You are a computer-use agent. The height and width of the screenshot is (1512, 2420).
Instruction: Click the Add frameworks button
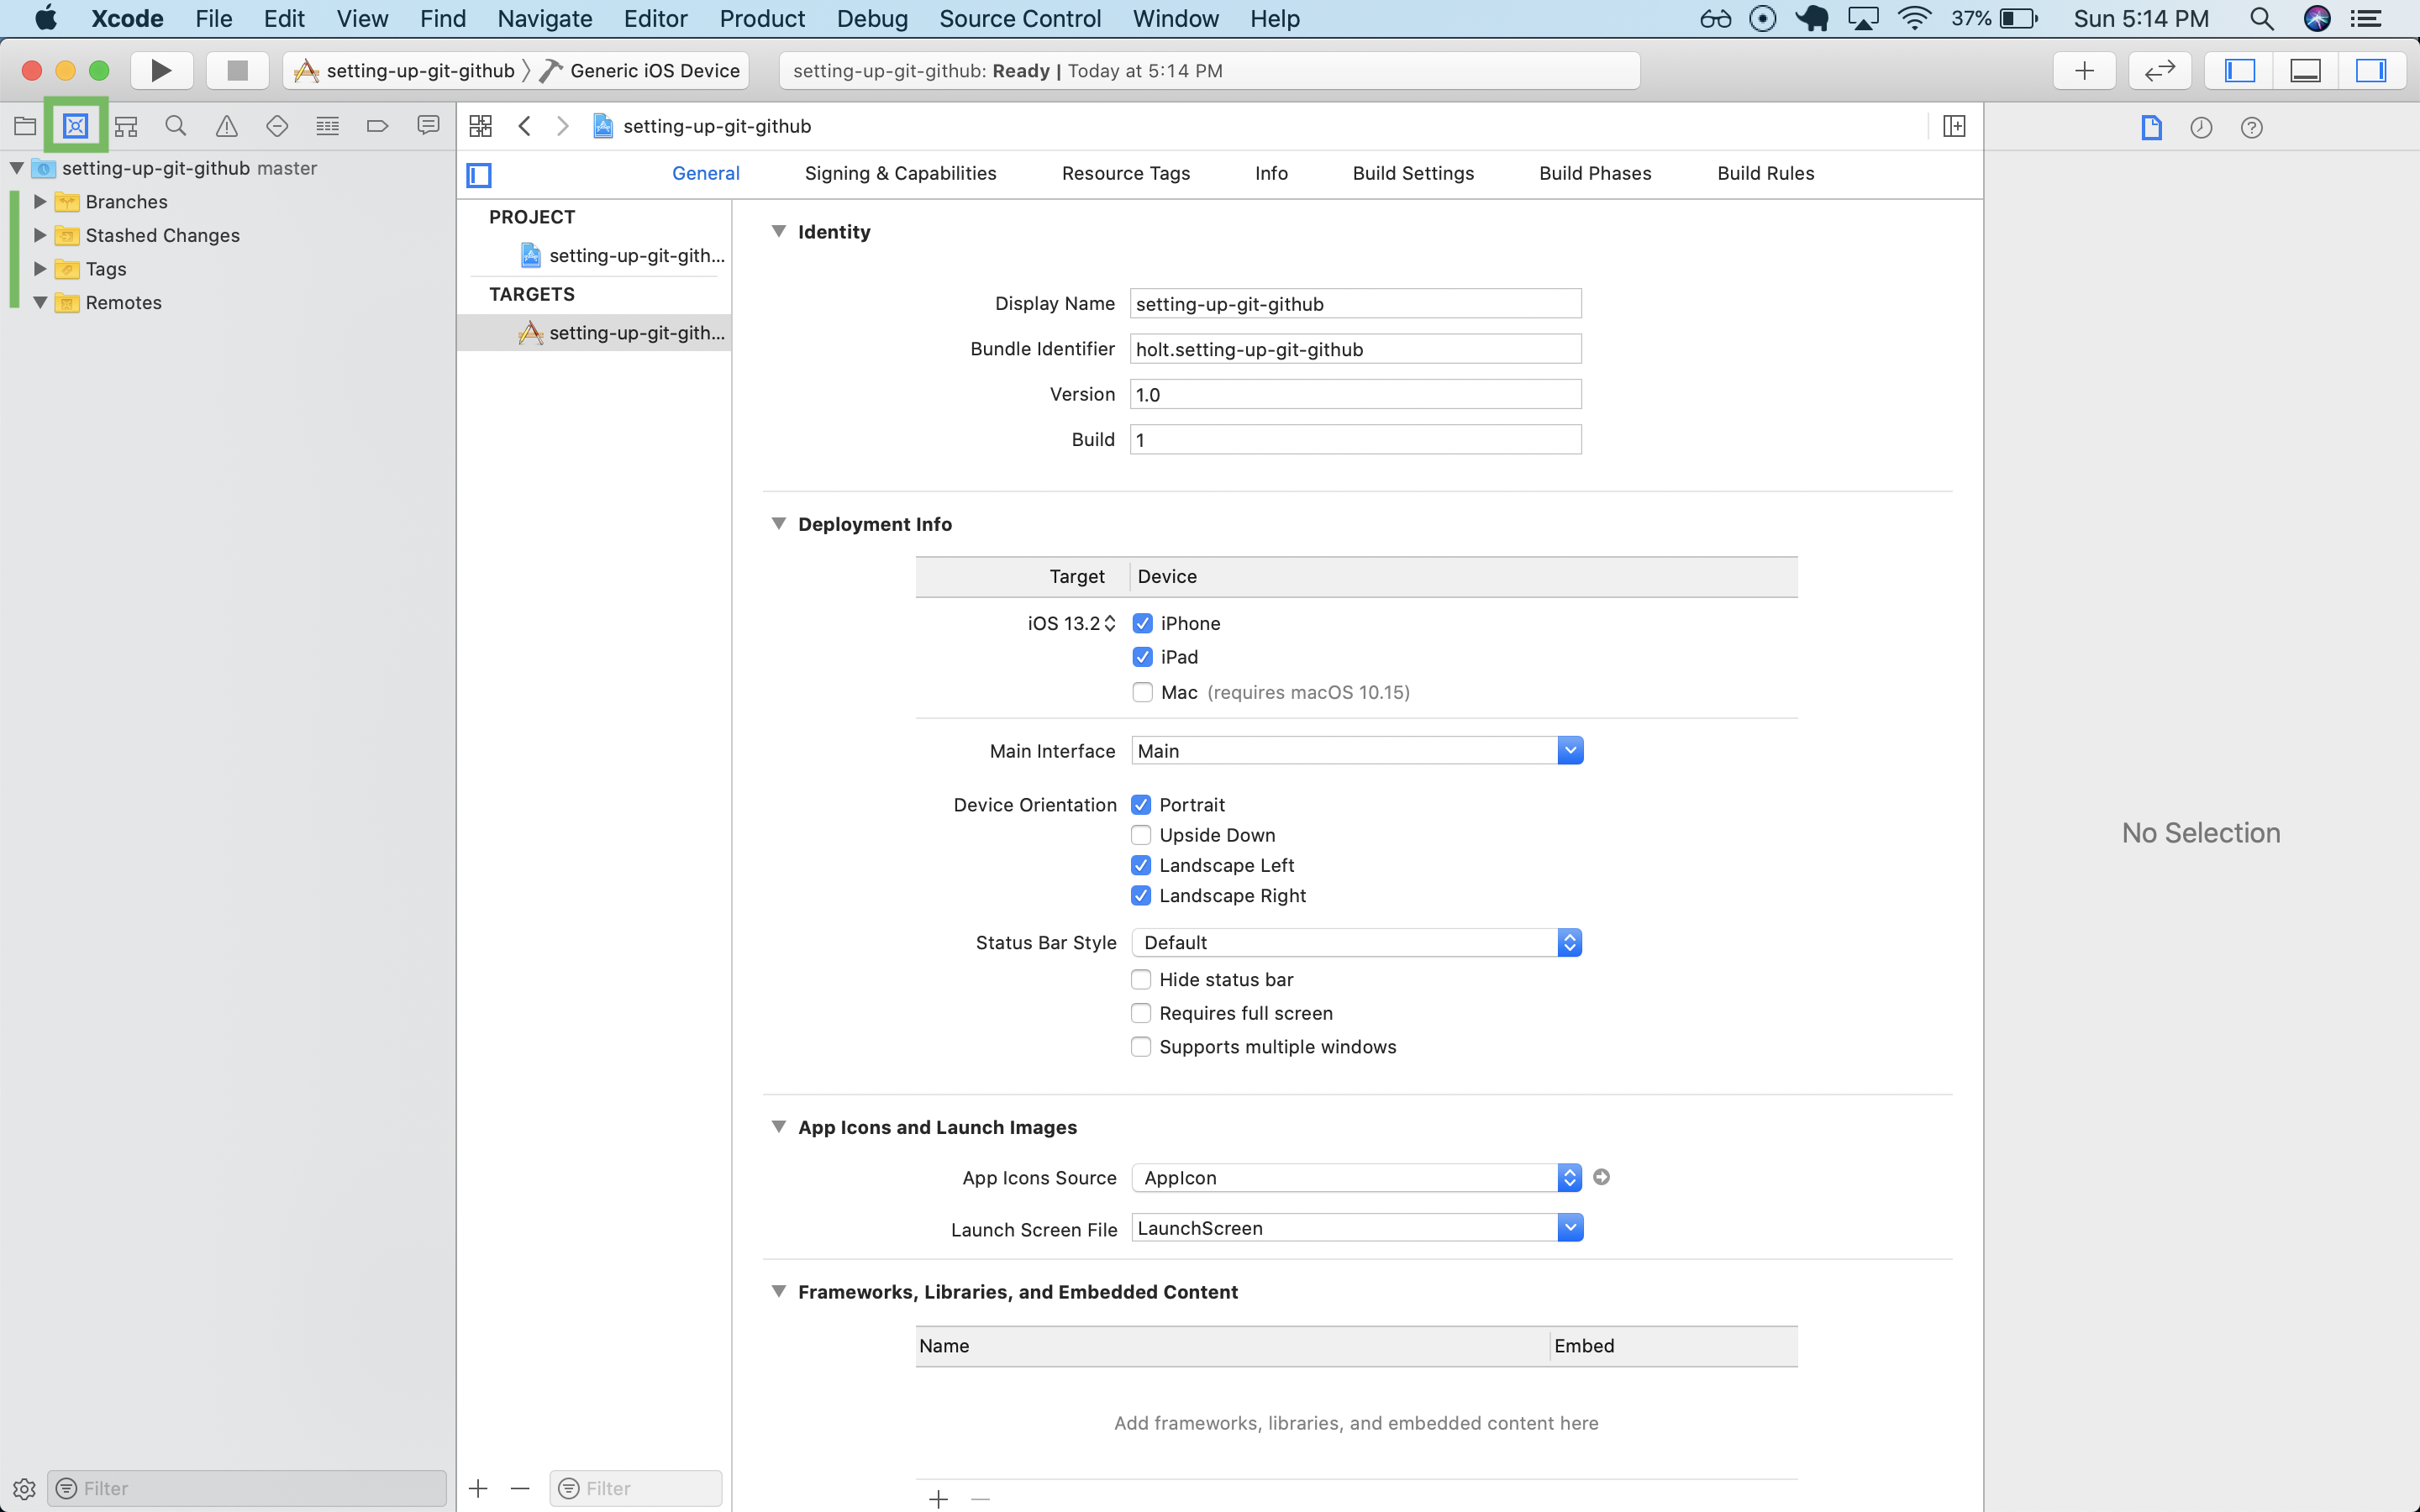point(938,1498)
